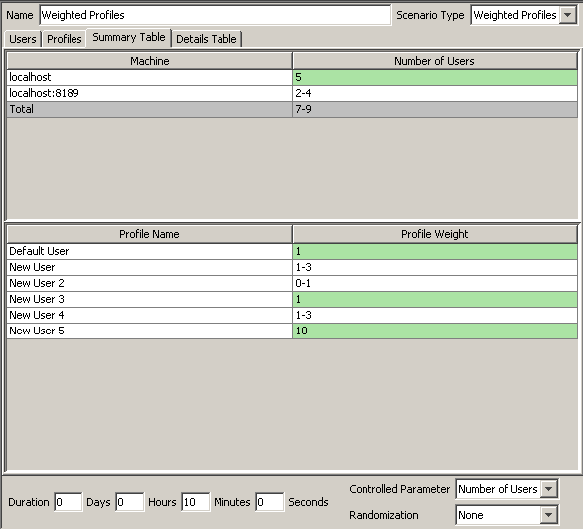This screenshot has width=583, height=529.
Task: Click the Duration Days input field
Action: pyautogui.click(x=68, y=502)
